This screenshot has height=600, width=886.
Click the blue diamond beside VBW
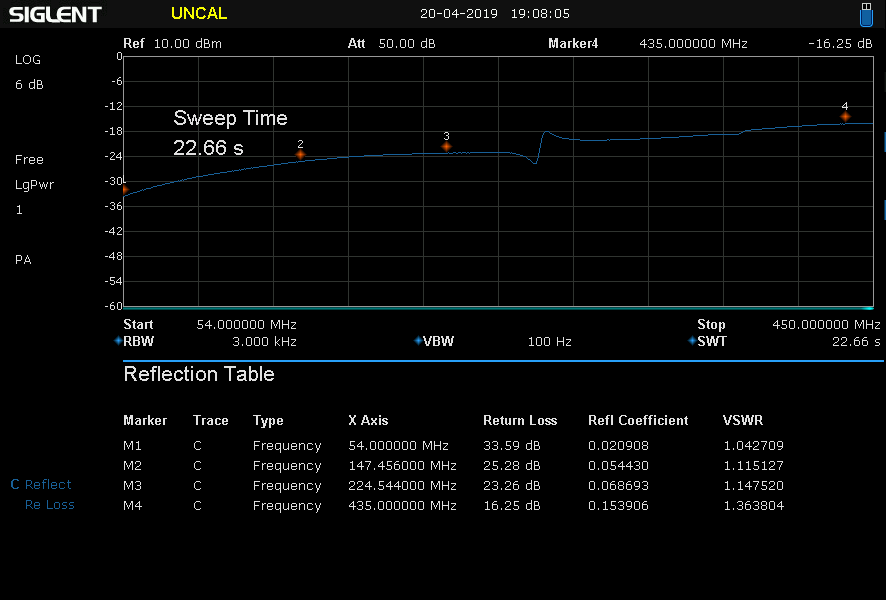click(418, 341)
